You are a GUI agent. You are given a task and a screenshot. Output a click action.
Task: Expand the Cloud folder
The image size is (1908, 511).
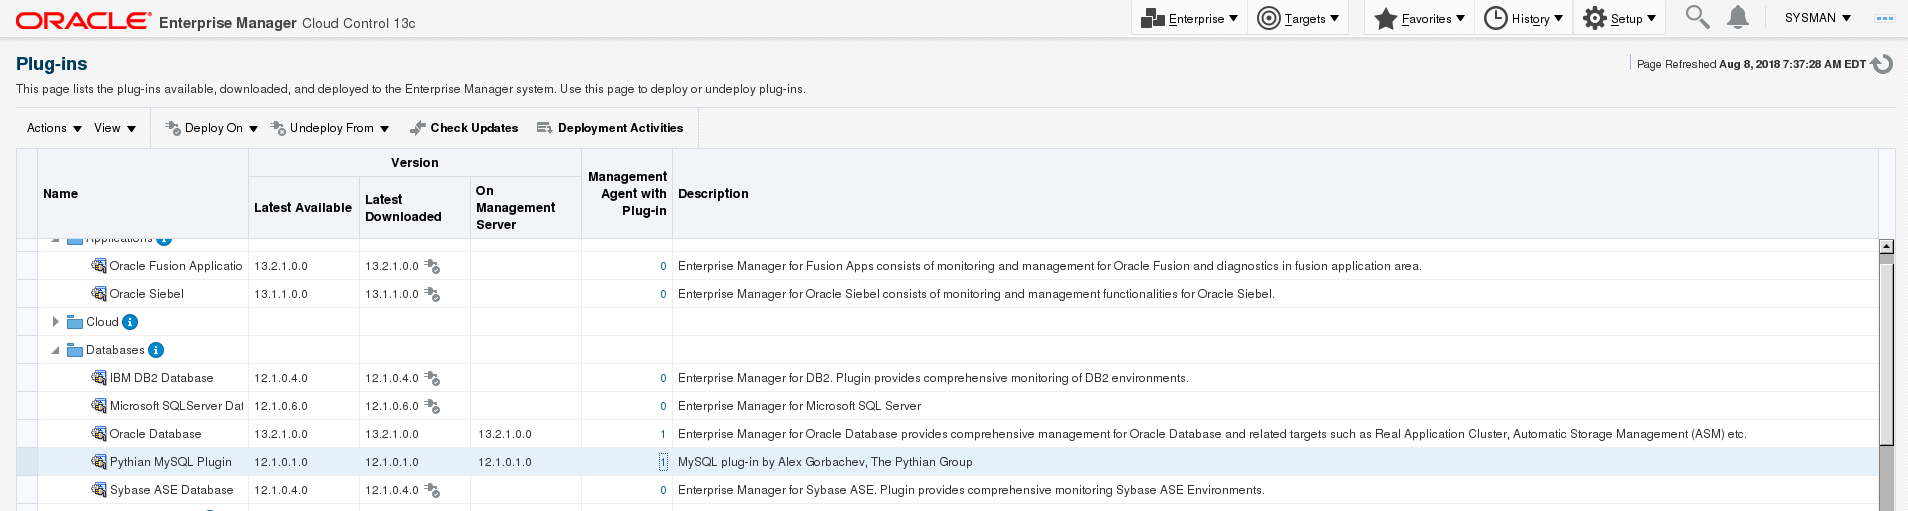56,322
